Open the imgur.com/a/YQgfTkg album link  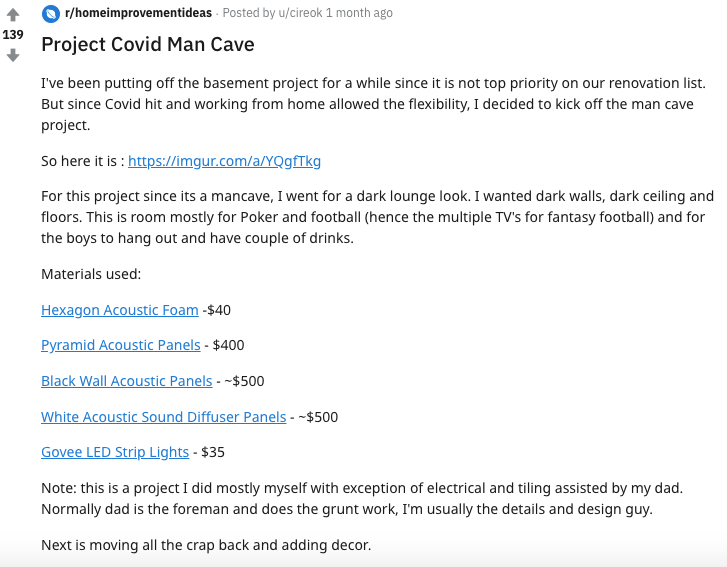tap(224, 161)
